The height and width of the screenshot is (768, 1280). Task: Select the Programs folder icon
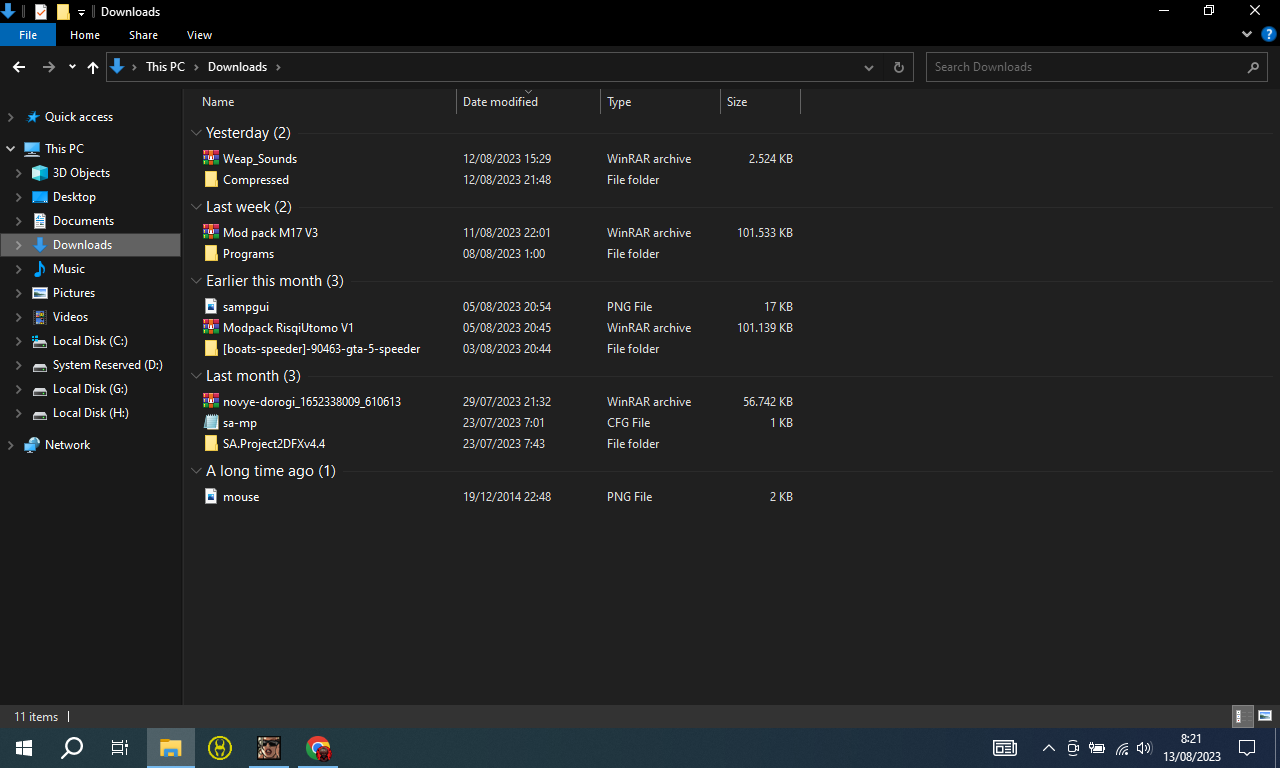[211, 254]
